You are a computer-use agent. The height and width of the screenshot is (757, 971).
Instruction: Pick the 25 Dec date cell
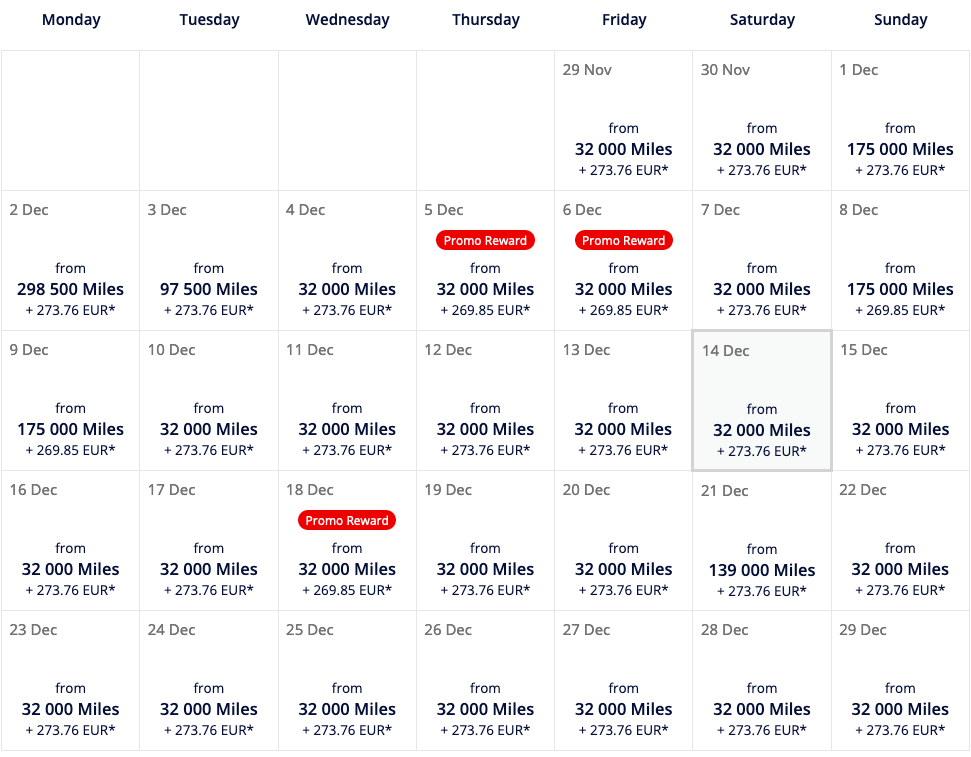pyautogui.click(x=347, y=681)
